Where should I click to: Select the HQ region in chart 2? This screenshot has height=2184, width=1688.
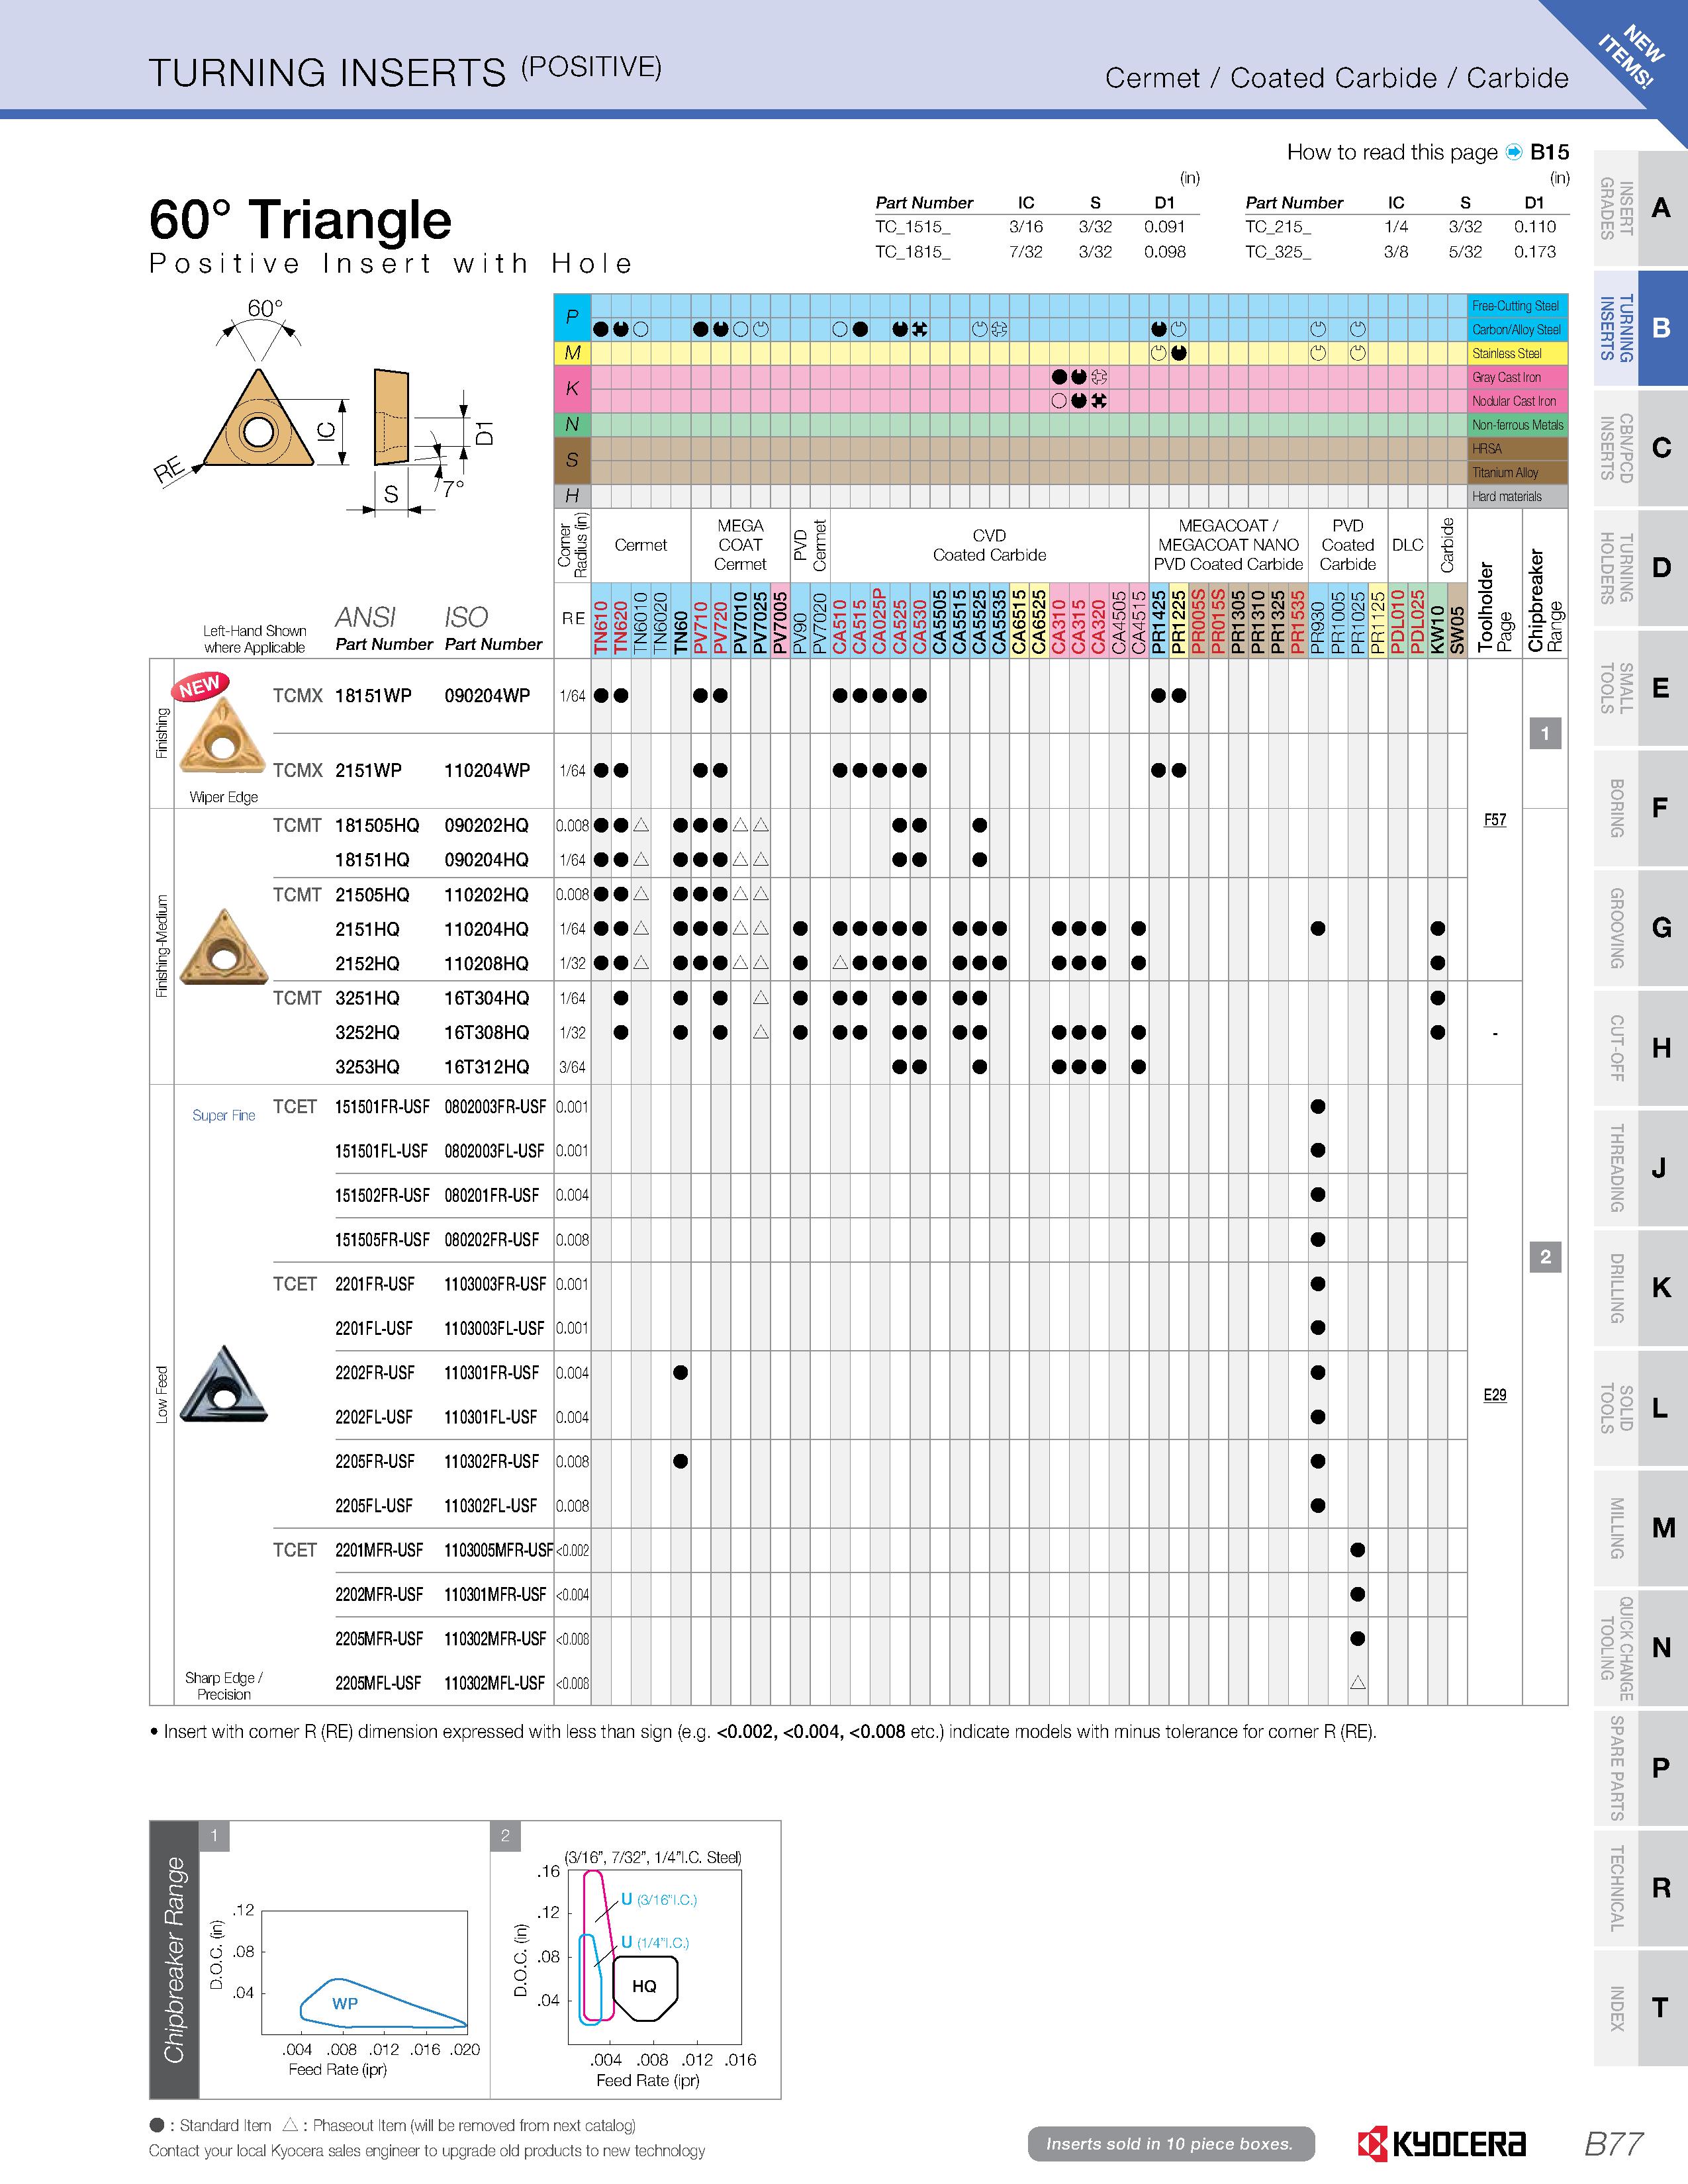coord(645,1987)
